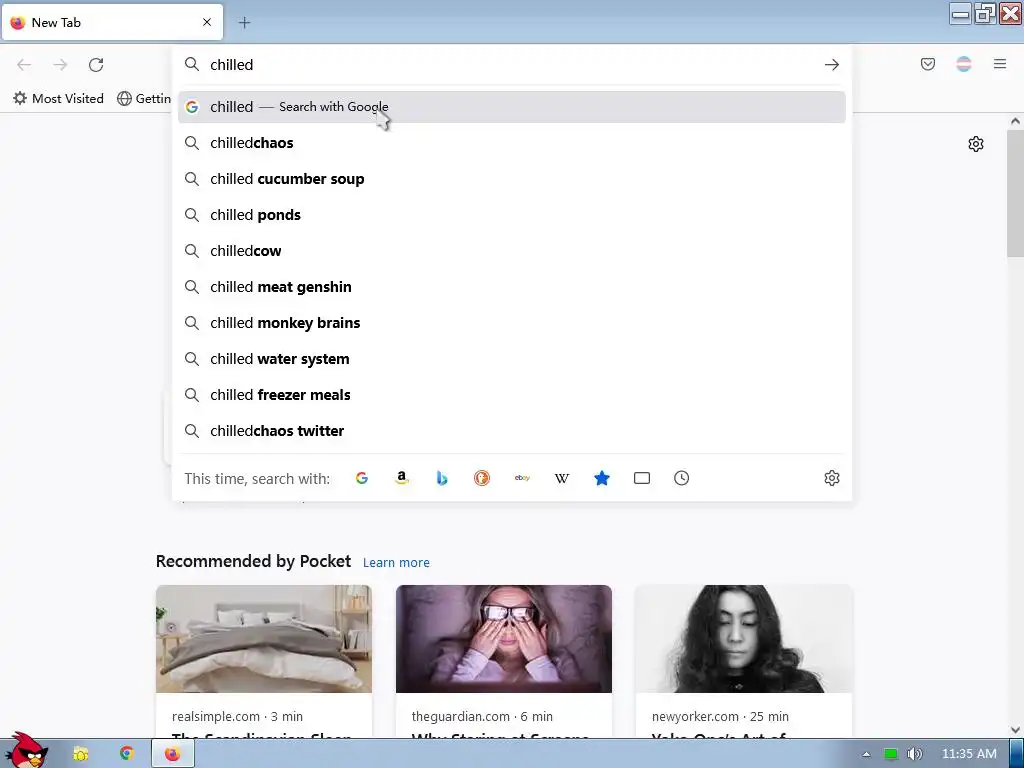
Task: Click the 'Recommended by Pocket' heading
Action: (x=253, y=562)
